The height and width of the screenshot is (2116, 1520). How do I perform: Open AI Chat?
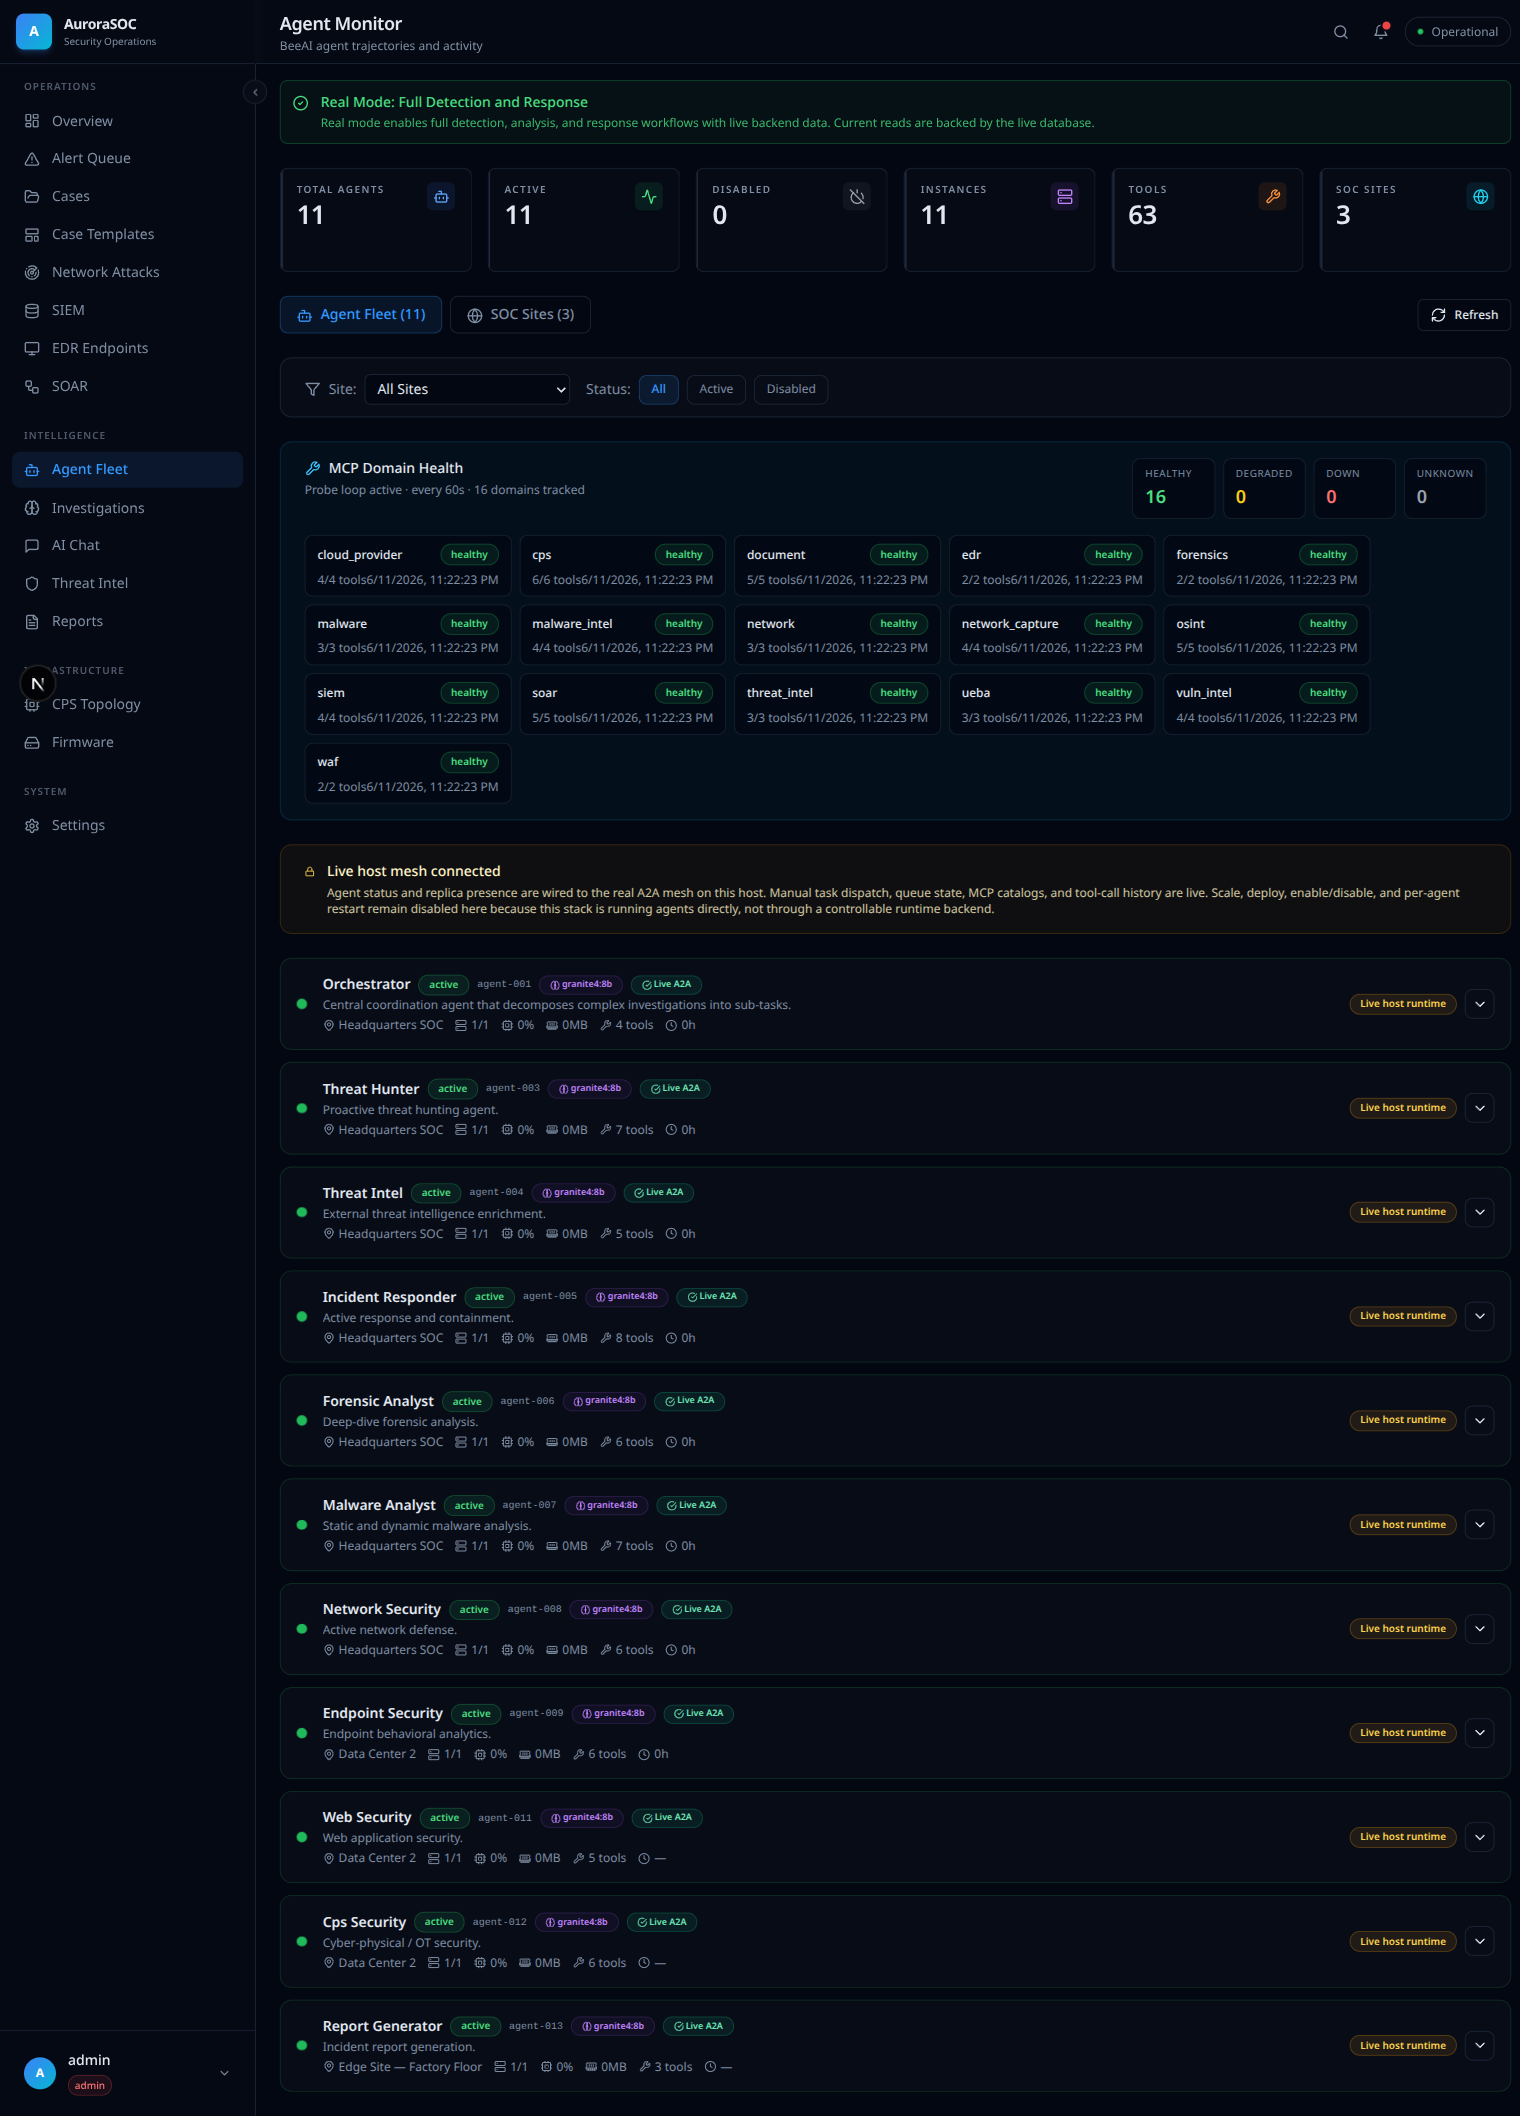pos(127,545)
